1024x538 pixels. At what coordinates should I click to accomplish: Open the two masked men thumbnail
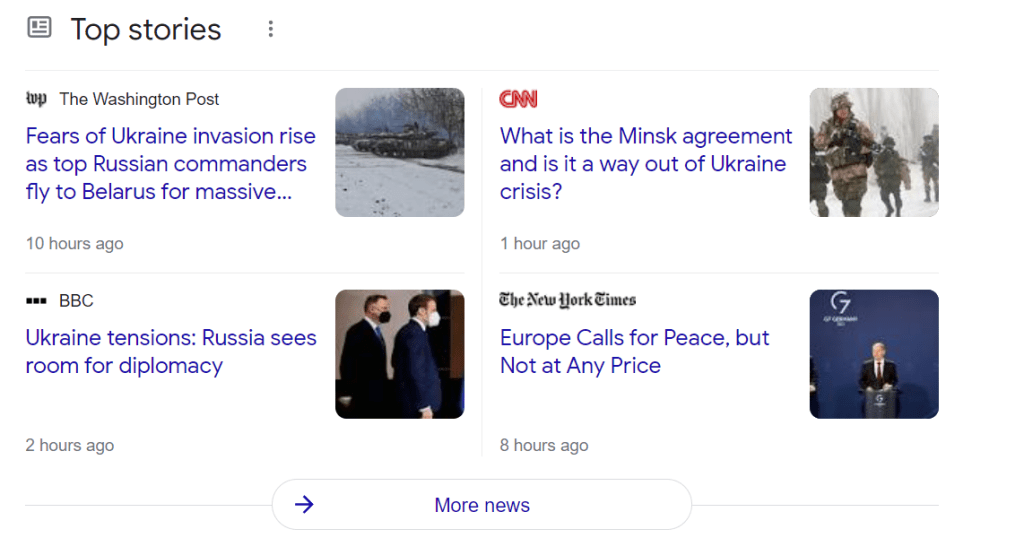click(x=399, y=354)
